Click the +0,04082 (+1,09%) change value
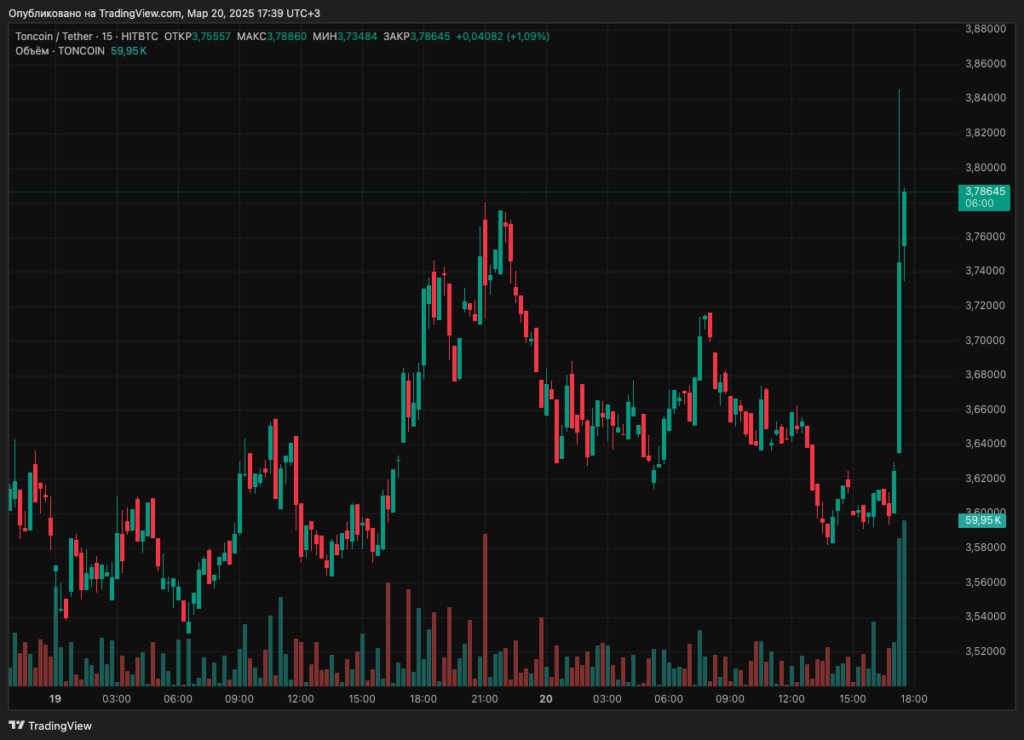1024x740 pixels. (502, 36)
